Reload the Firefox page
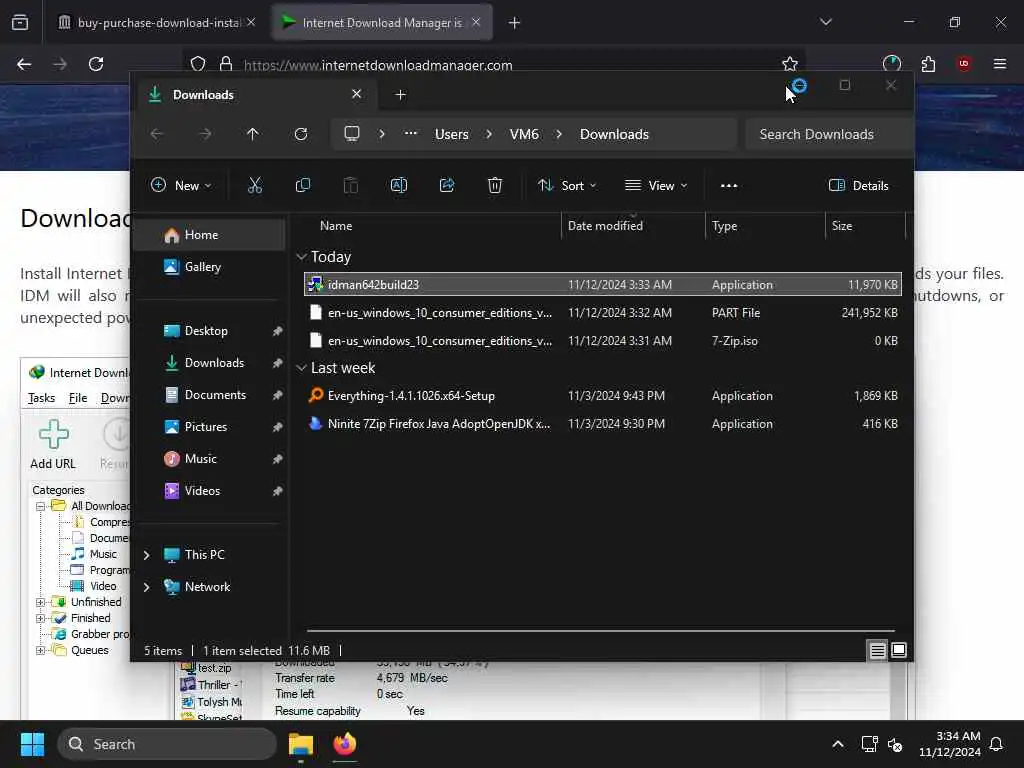 pyautogui.click(x=96, y=64)
